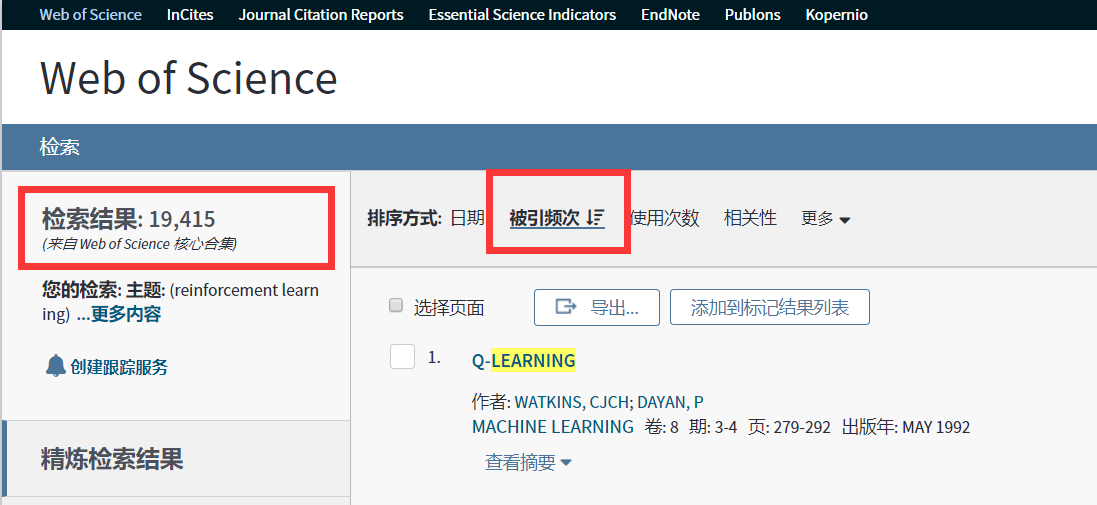Check the 选择页面 checkbox
Viewport: 1097px width, 505px height.
(x=396, y=306)
